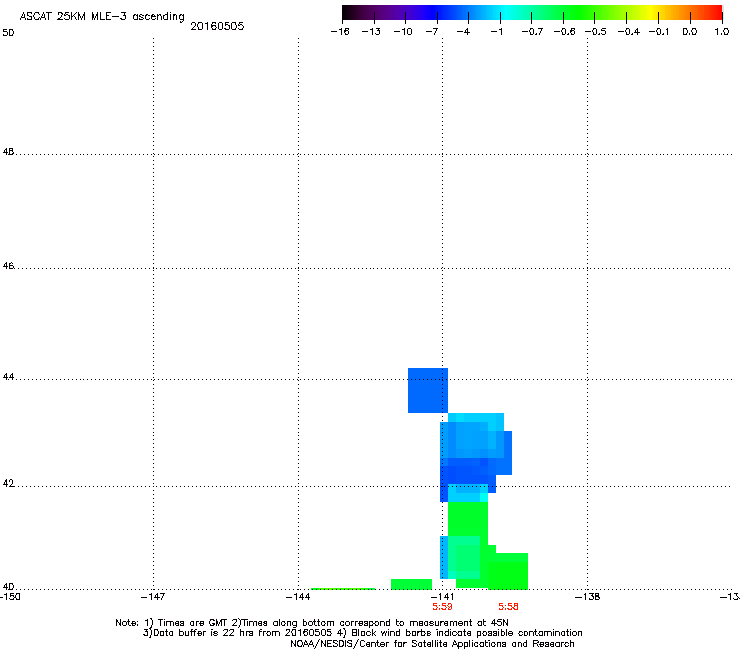
Task: Click the 44 latitude axis label
Action: (8, 377)
